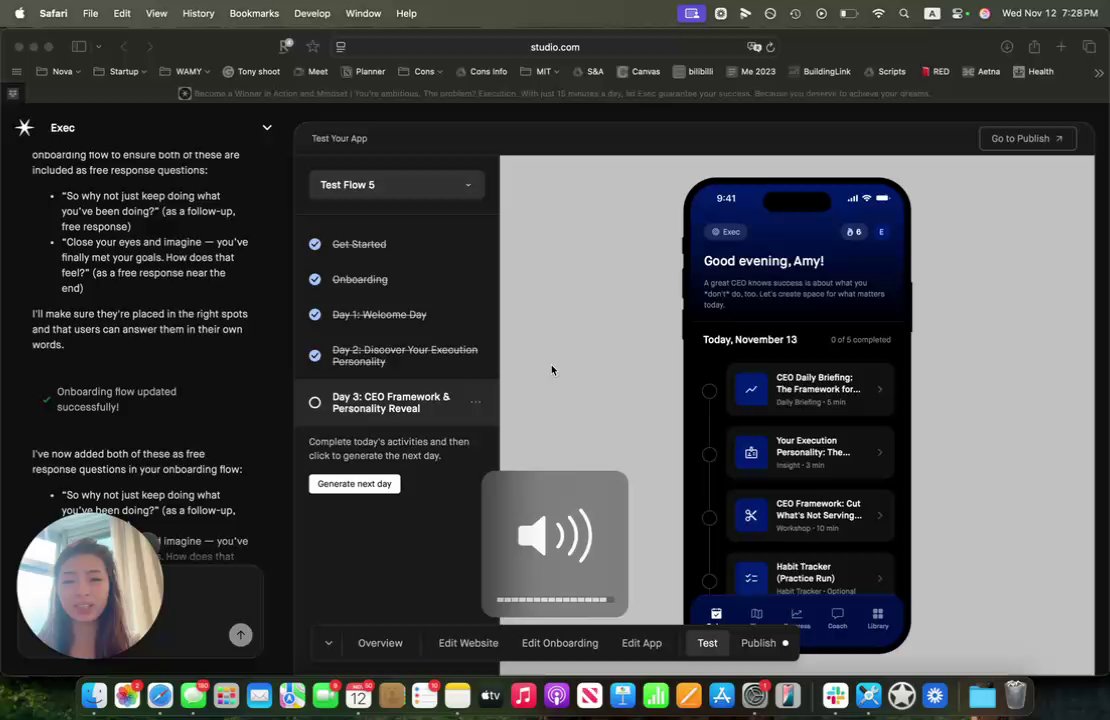Open Your Execution Personality insight card
This screenshot has height=720, width=1110.
(x=810, y=452)
